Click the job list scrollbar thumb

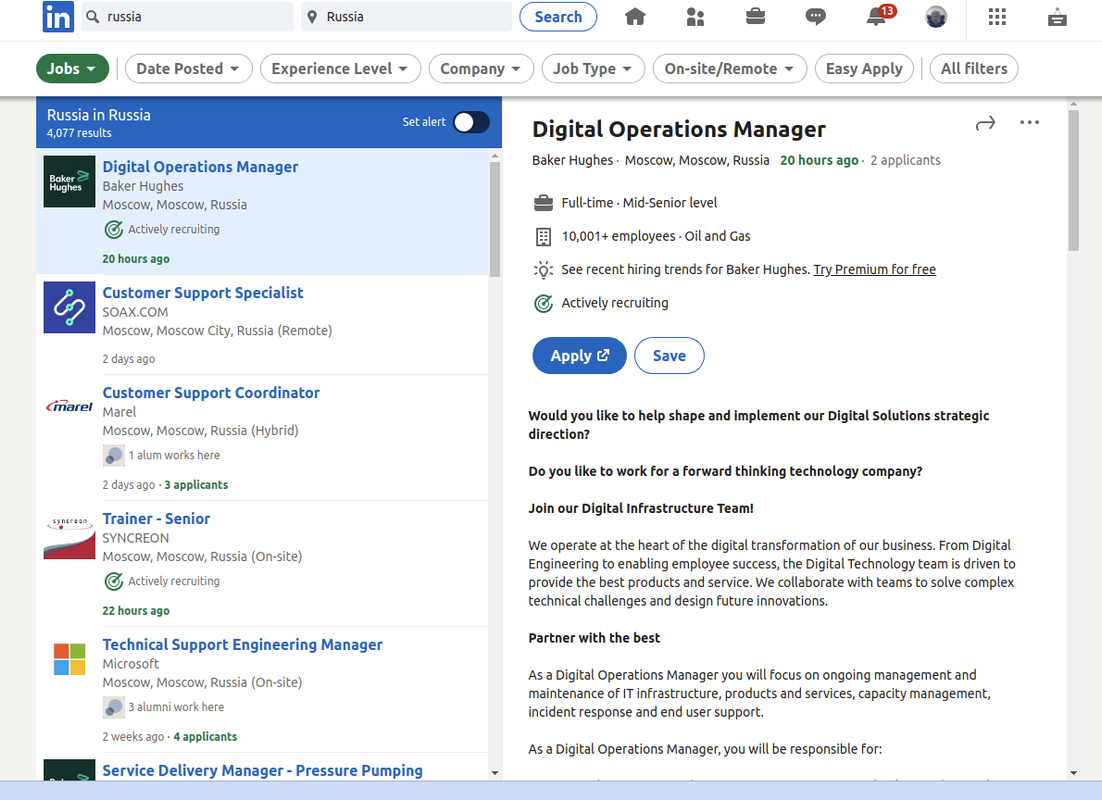click(495, 219)
